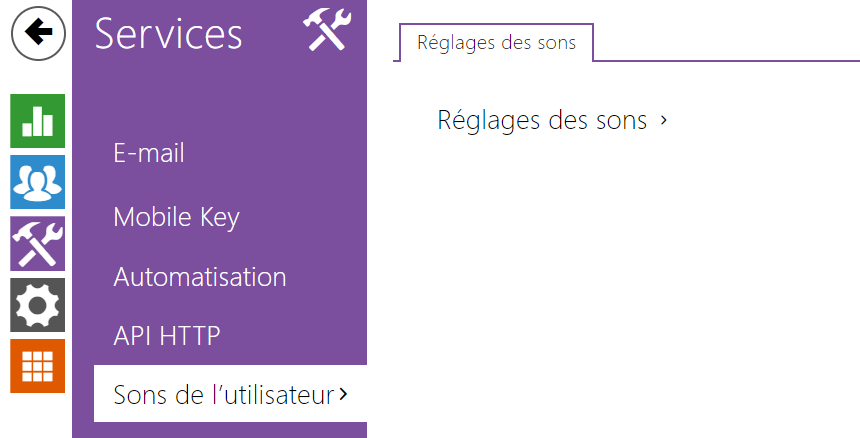Go back using the circled arrow icon
The width and height of the screenshot is (860, 438).
coord(38,33)
